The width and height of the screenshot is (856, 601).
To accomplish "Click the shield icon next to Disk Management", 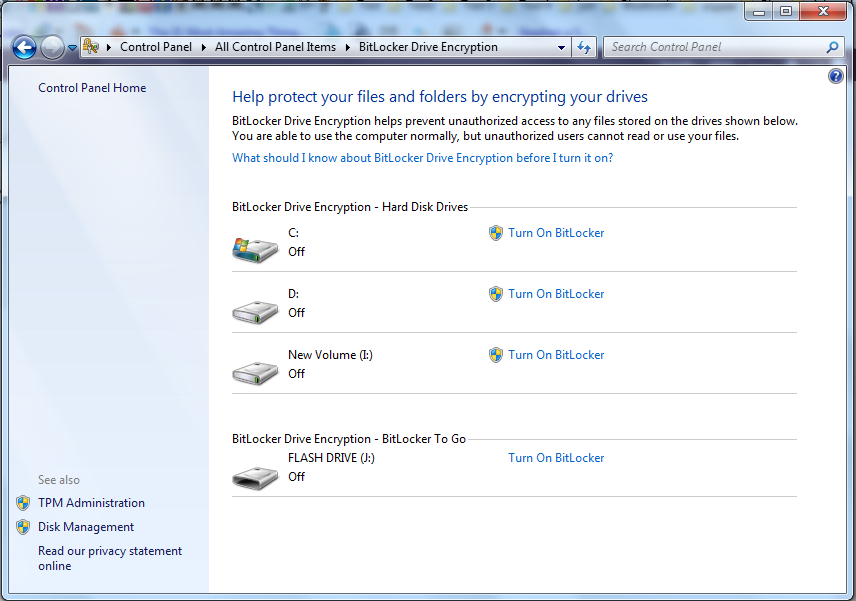I will pyautogui.click(x=23, y=527).
